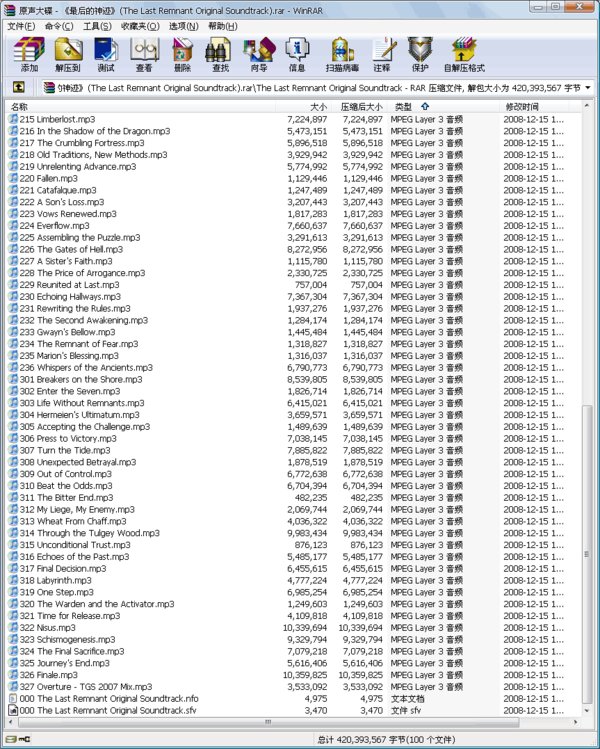Click the mp3 icon of 215 Limberlost
This screenshot has width=600, height=749.
point(13,119)
